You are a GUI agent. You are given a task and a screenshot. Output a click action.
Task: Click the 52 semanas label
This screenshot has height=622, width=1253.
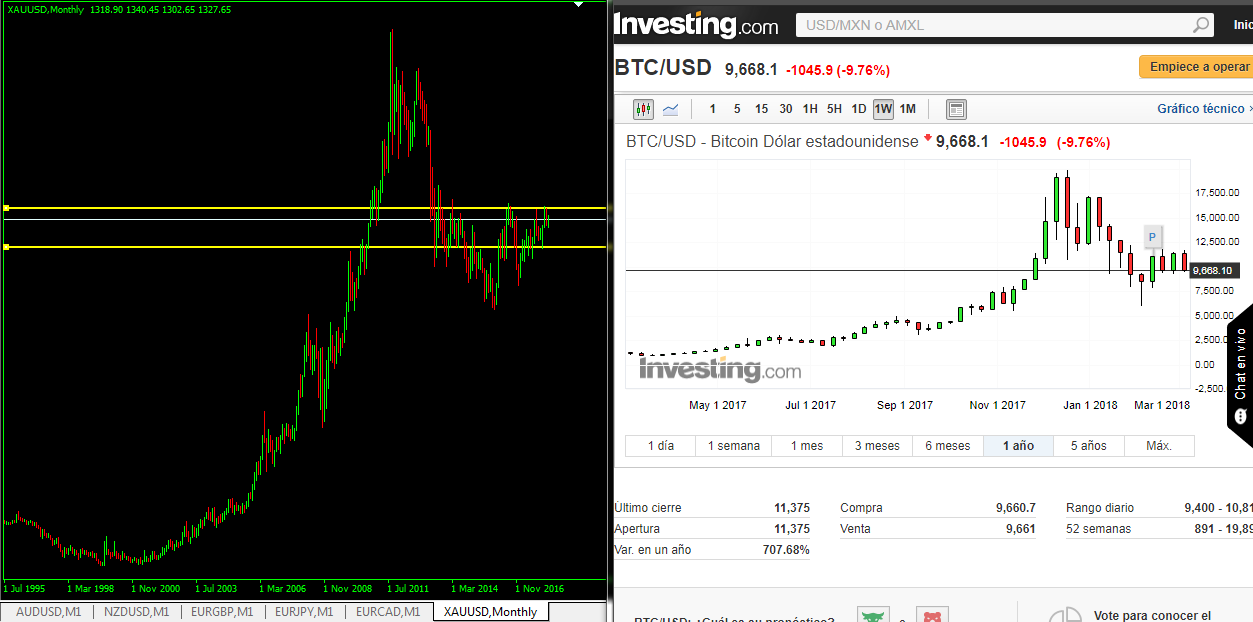coord(1098,529)
